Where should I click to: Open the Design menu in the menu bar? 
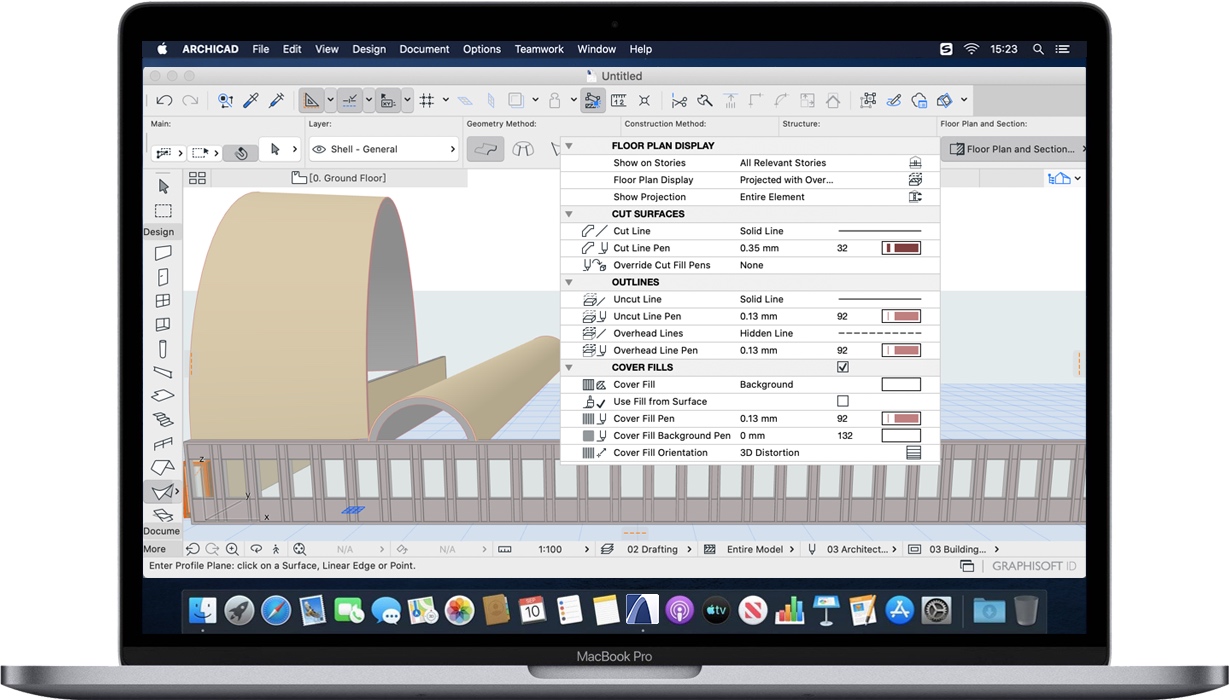369,49
